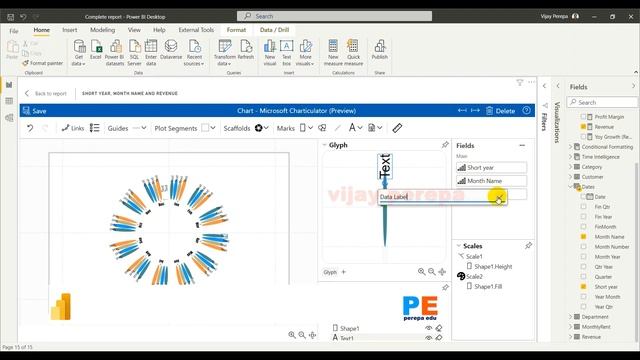Refresh the data queries
The image size is (640, 360).
click(246, 50)
